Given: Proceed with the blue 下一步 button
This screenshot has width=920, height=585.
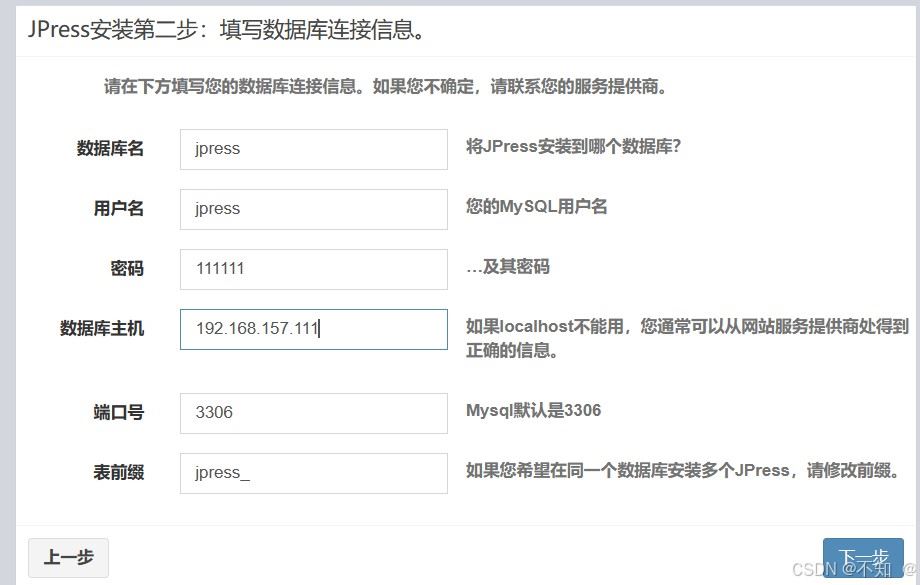Looking at the screenshot, I should point(863,559).
